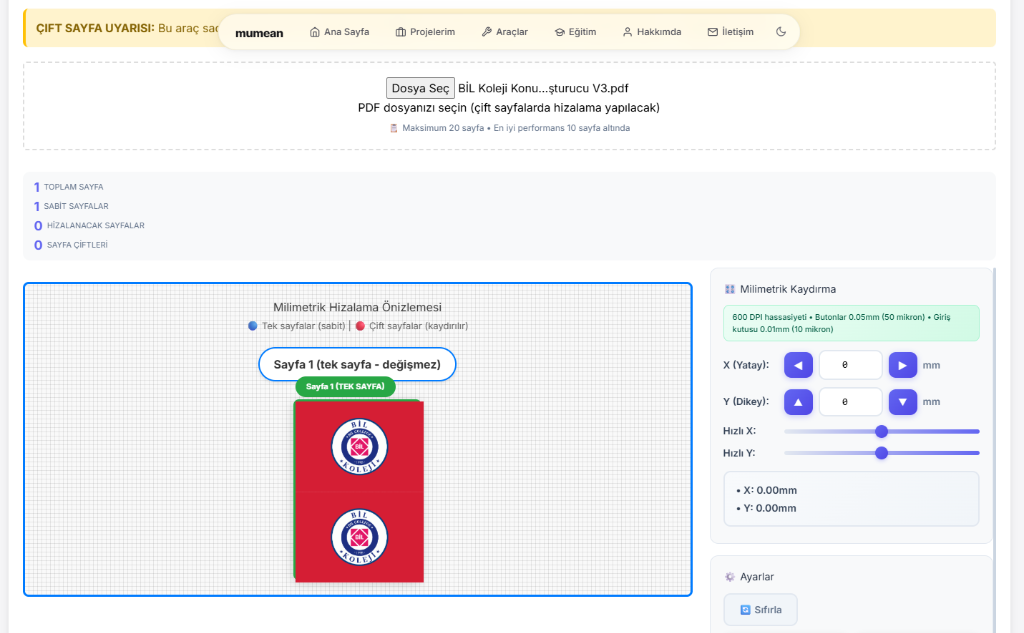
Task: Click the green Sayfa 1 (TEK SAYFA) badge
Action: pyautogui.click(x=345, y=386)
